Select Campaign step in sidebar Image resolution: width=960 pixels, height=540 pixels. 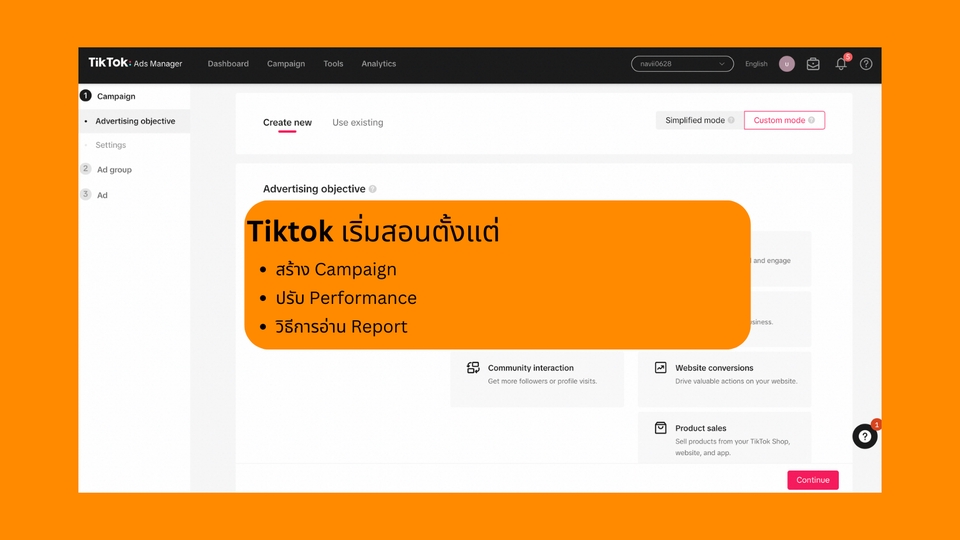(x=116, y=96)
